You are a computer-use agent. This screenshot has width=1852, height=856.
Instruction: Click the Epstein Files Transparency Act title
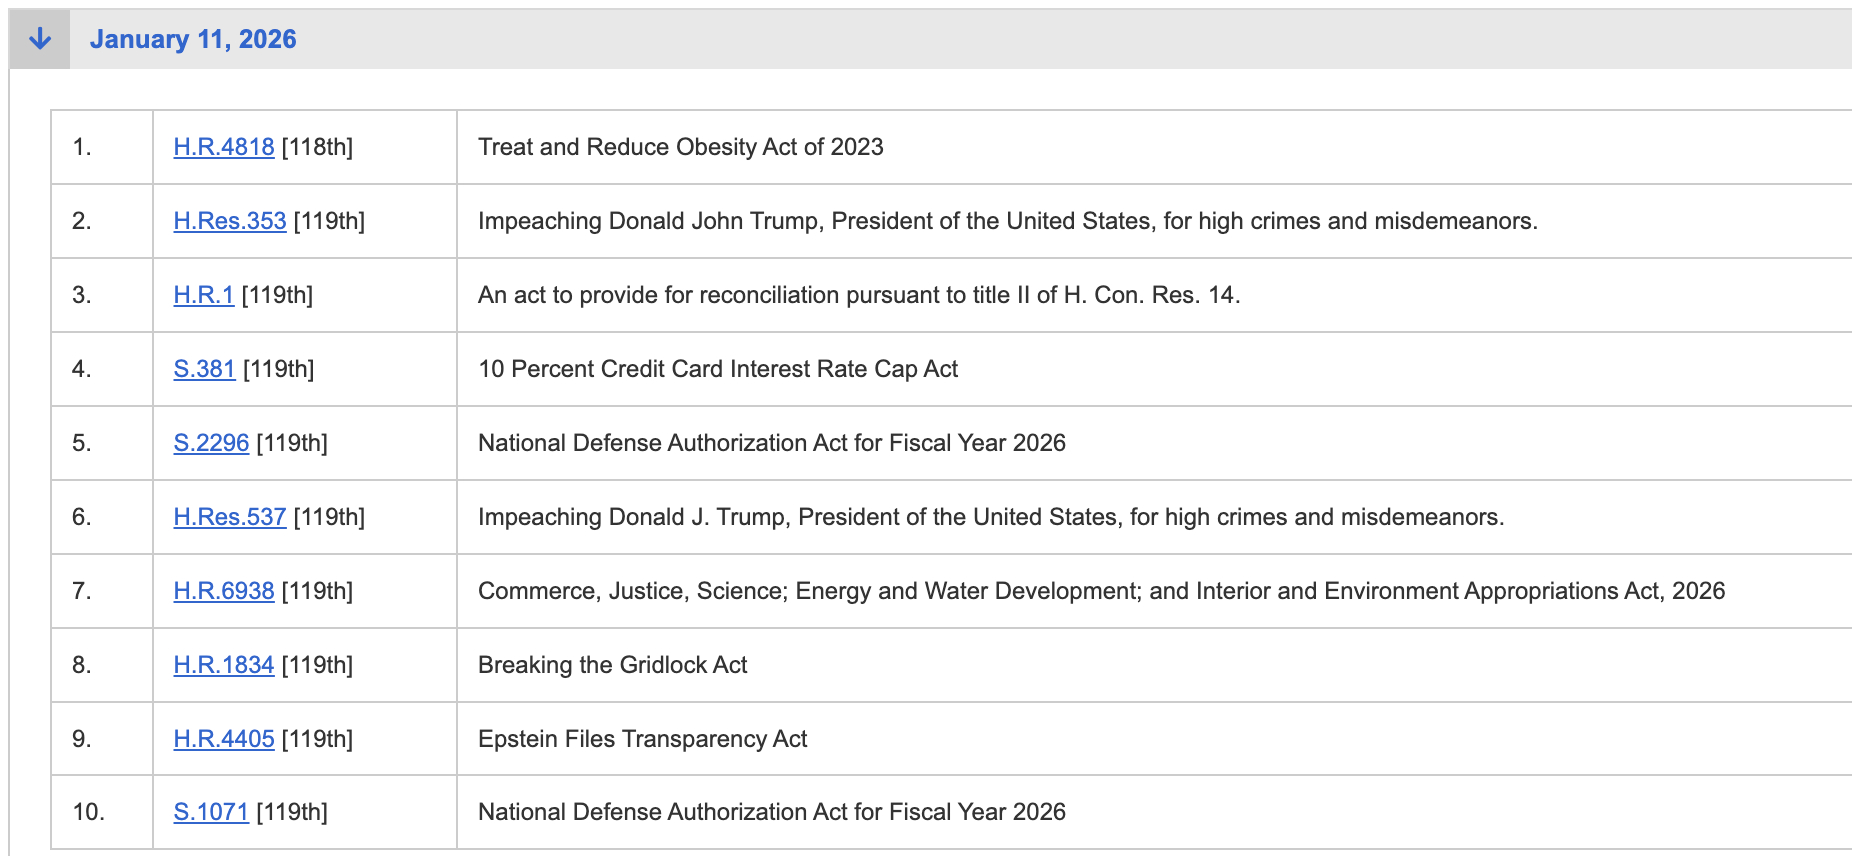pos(642,739)
